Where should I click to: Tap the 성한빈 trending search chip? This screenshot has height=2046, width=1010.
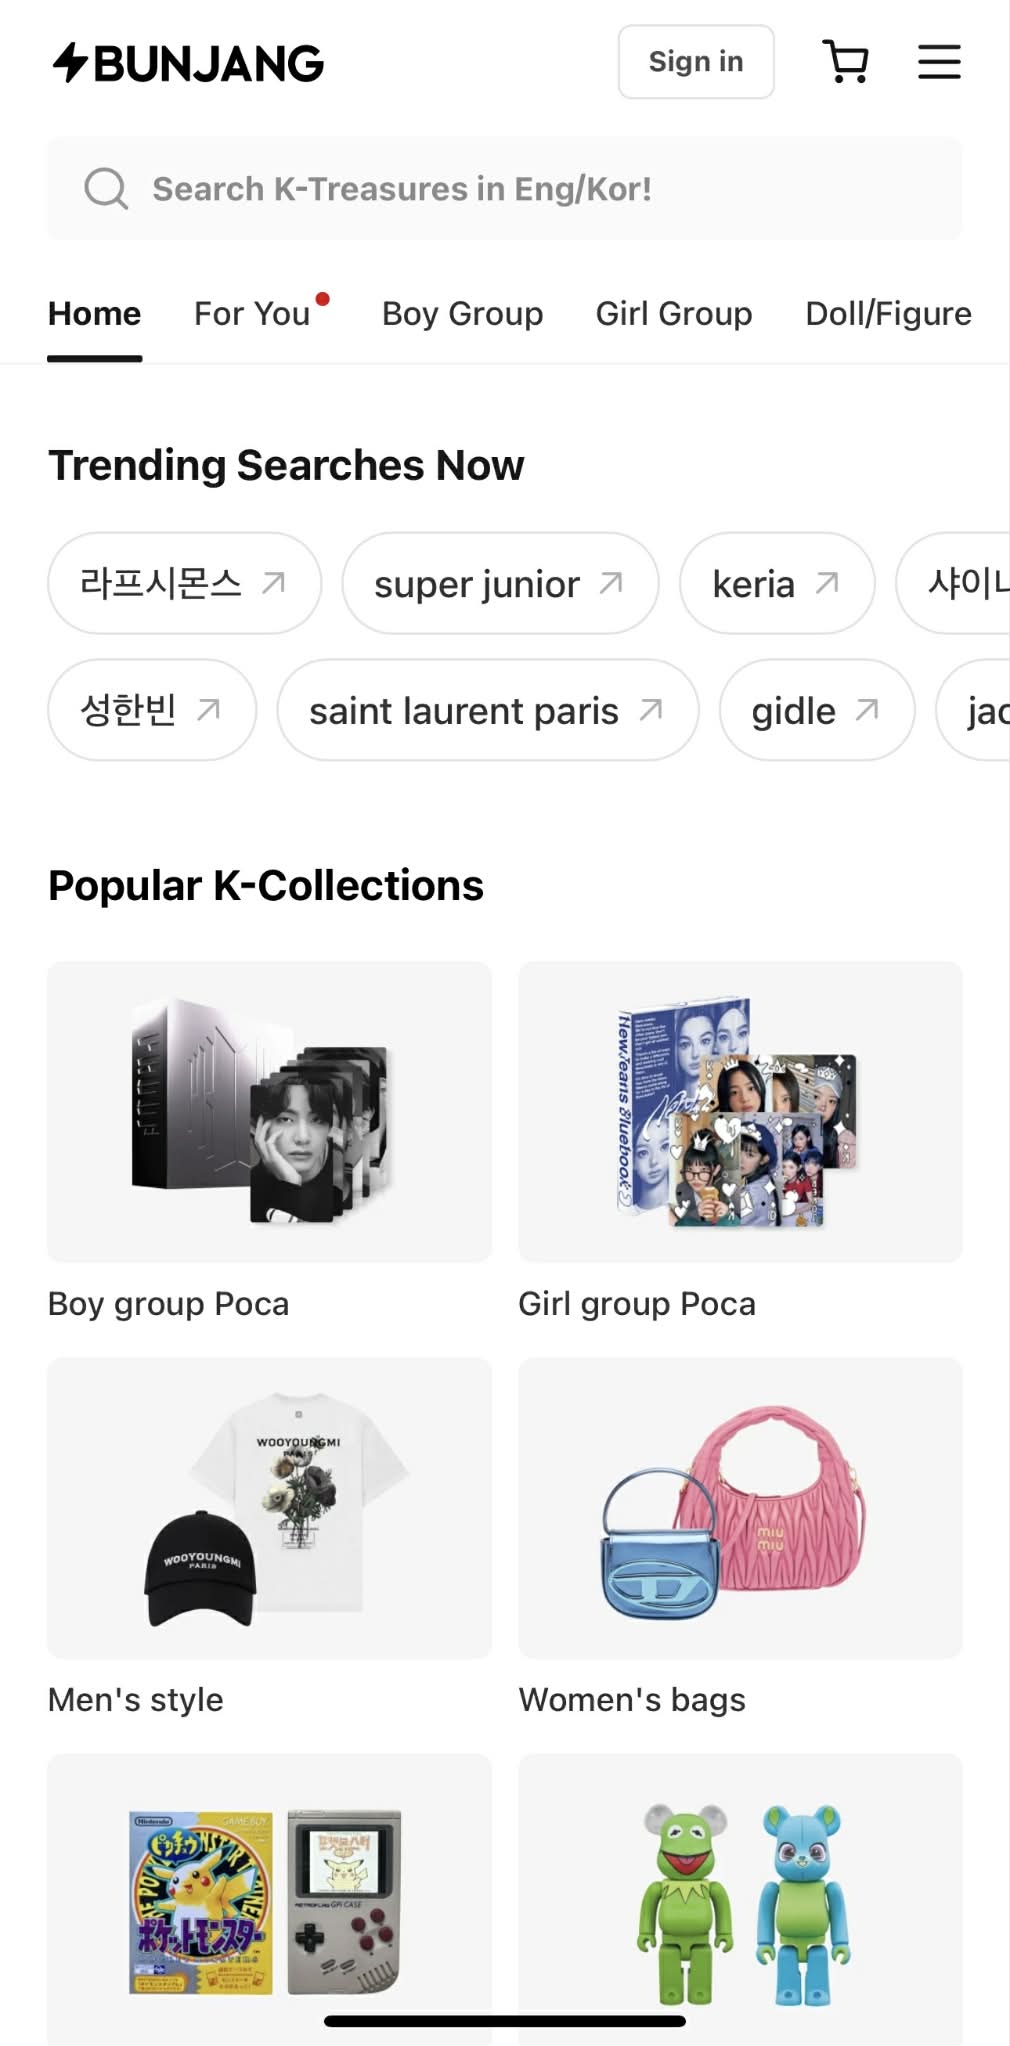[129, 710]
